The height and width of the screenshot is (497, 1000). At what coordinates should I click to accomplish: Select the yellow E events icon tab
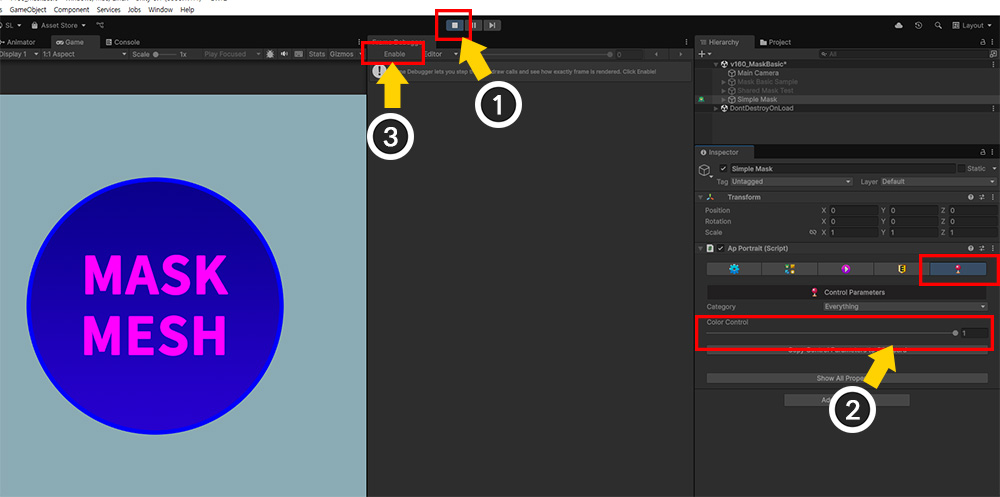[x=901, y=269]
